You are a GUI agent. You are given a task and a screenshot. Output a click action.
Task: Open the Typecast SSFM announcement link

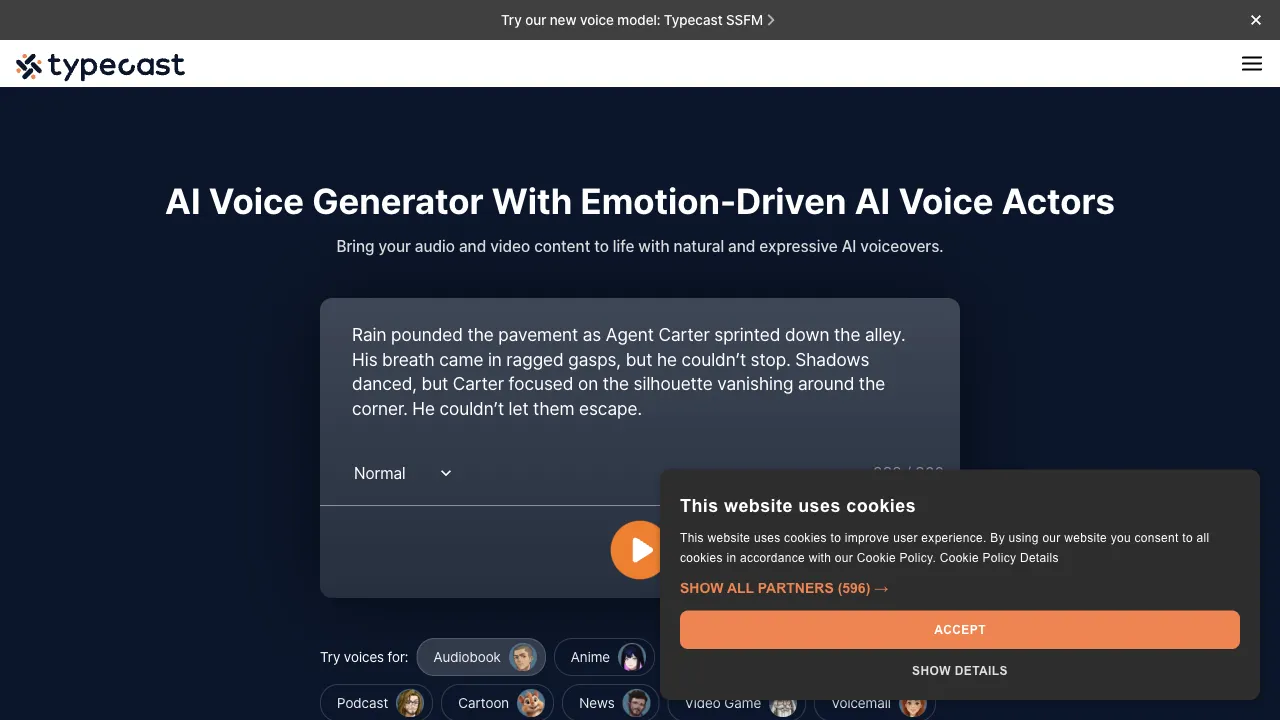pyautogui.click(x=638, y=20)
